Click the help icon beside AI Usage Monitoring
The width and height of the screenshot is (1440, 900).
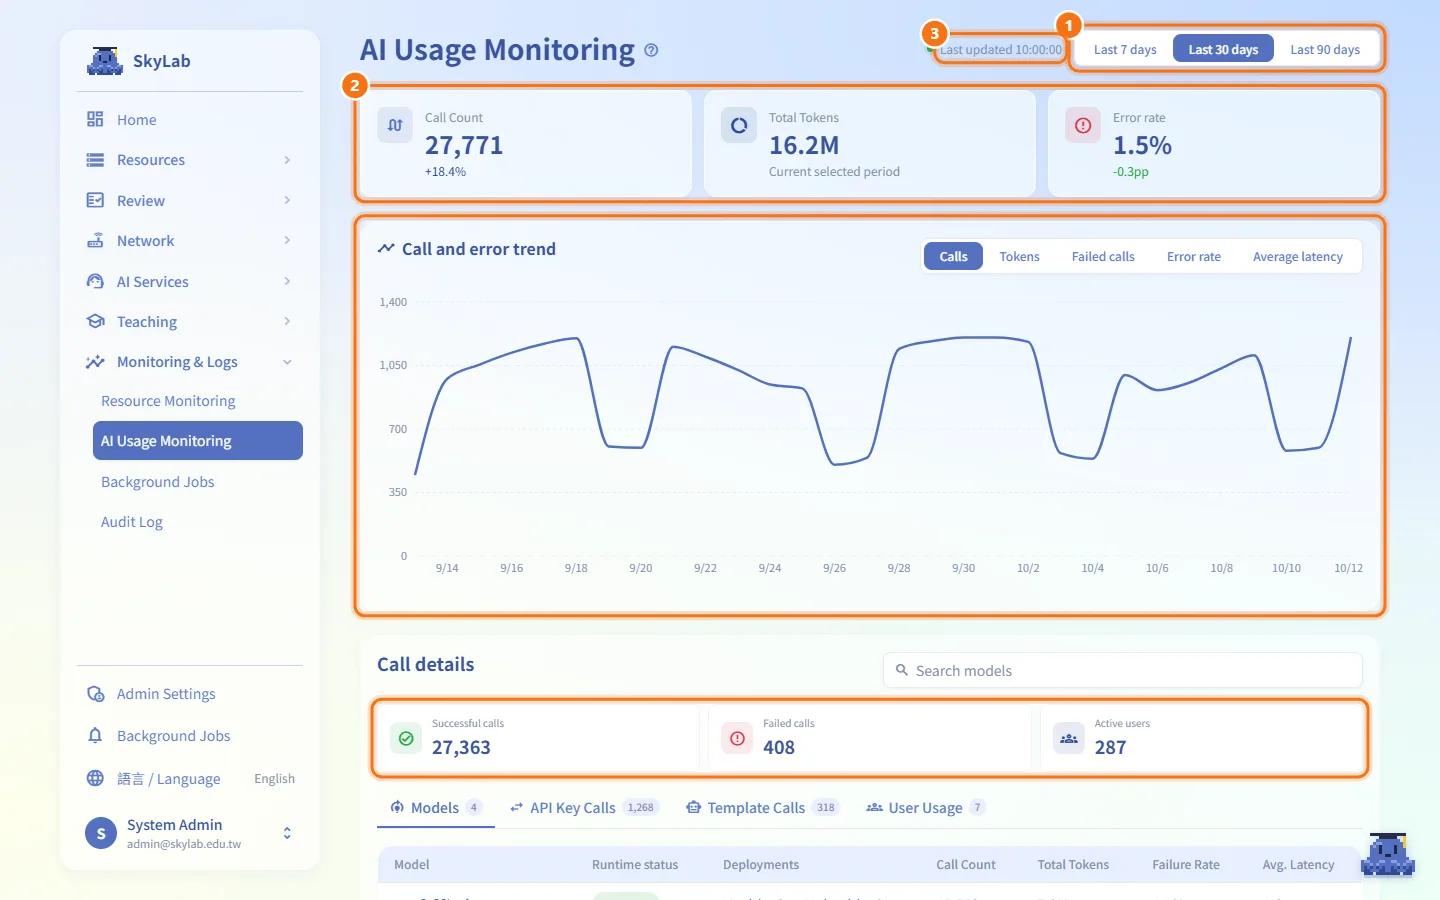point(651,50)
